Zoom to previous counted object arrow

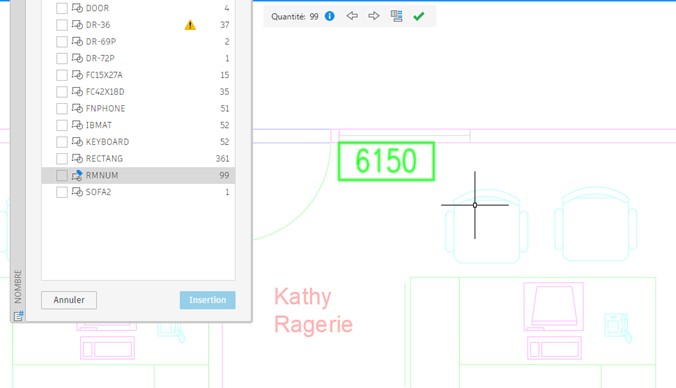pyautogui.click(x=352, y=16)
